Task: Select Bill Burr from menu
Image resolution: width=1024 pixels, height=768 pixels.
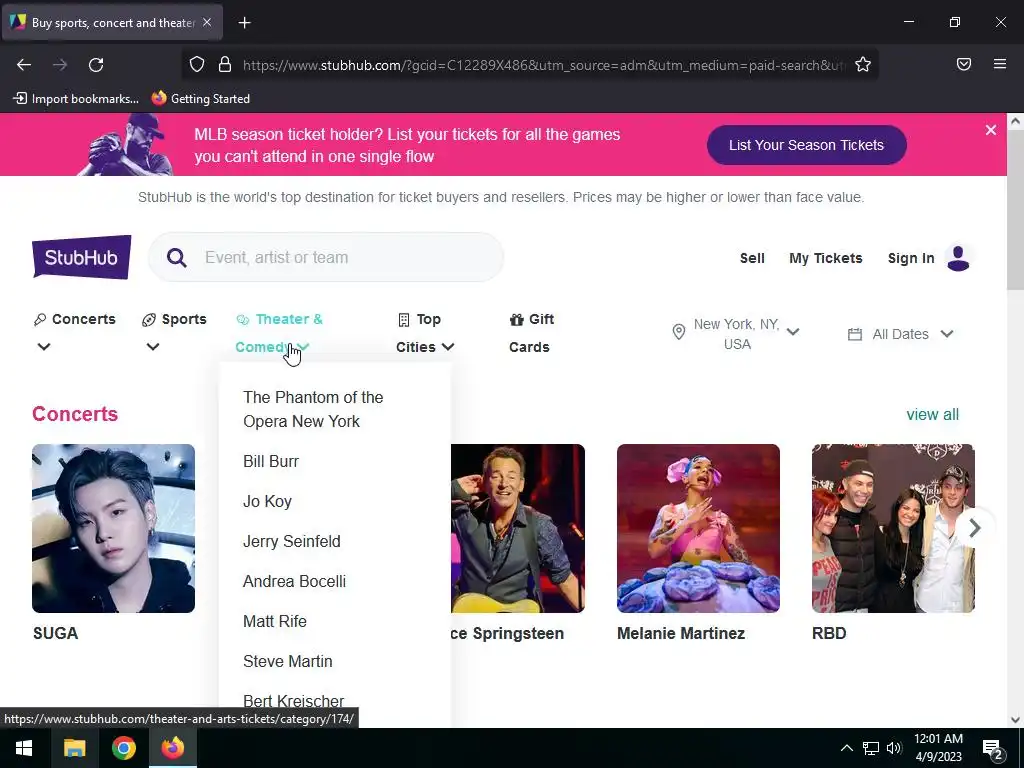Action: 271,461
